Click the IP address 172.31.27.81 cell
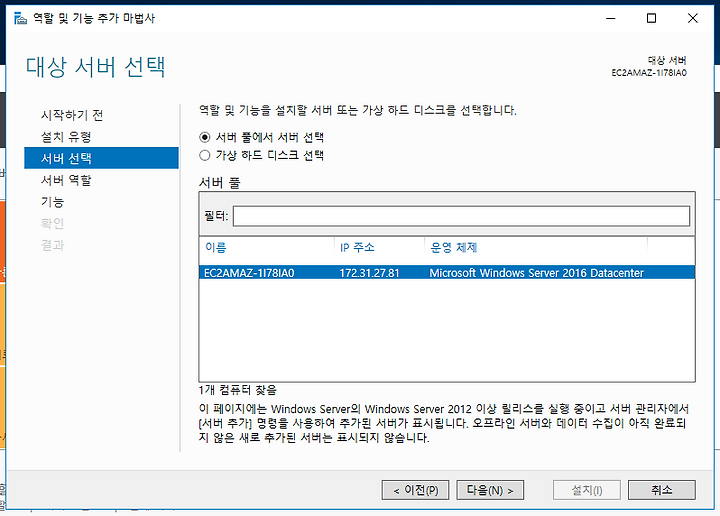 click(x=369, y=273)
